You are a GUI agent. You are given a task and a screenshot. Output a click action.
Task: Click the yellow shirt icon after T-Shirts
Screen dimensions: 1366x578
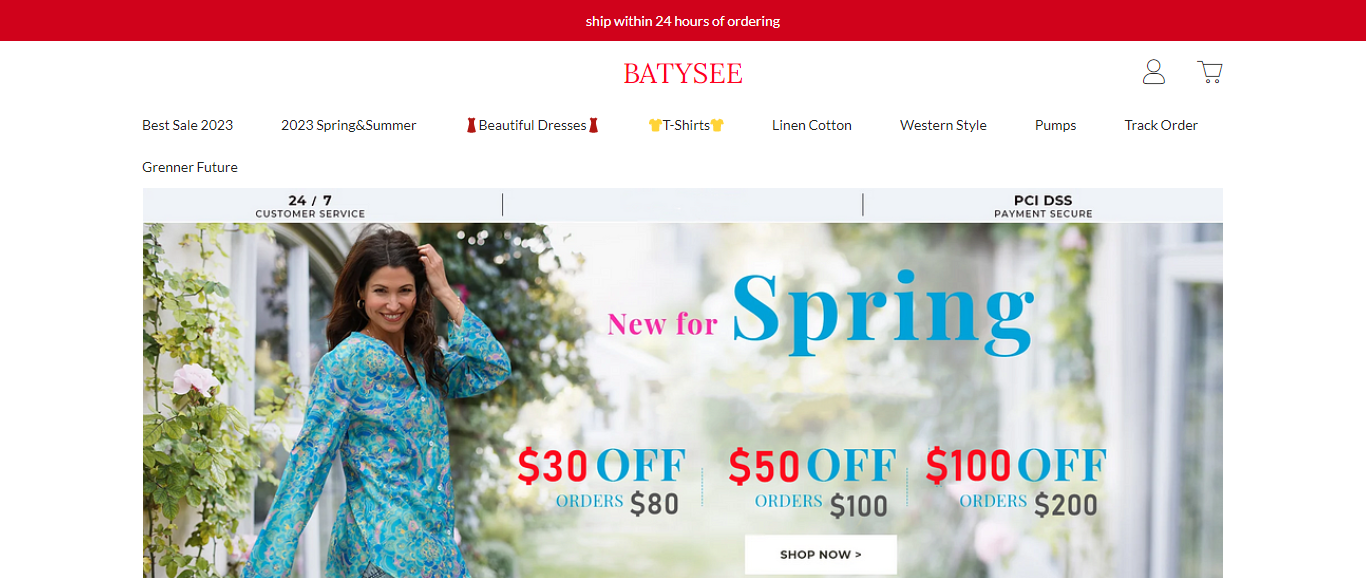tap(717, 125)
